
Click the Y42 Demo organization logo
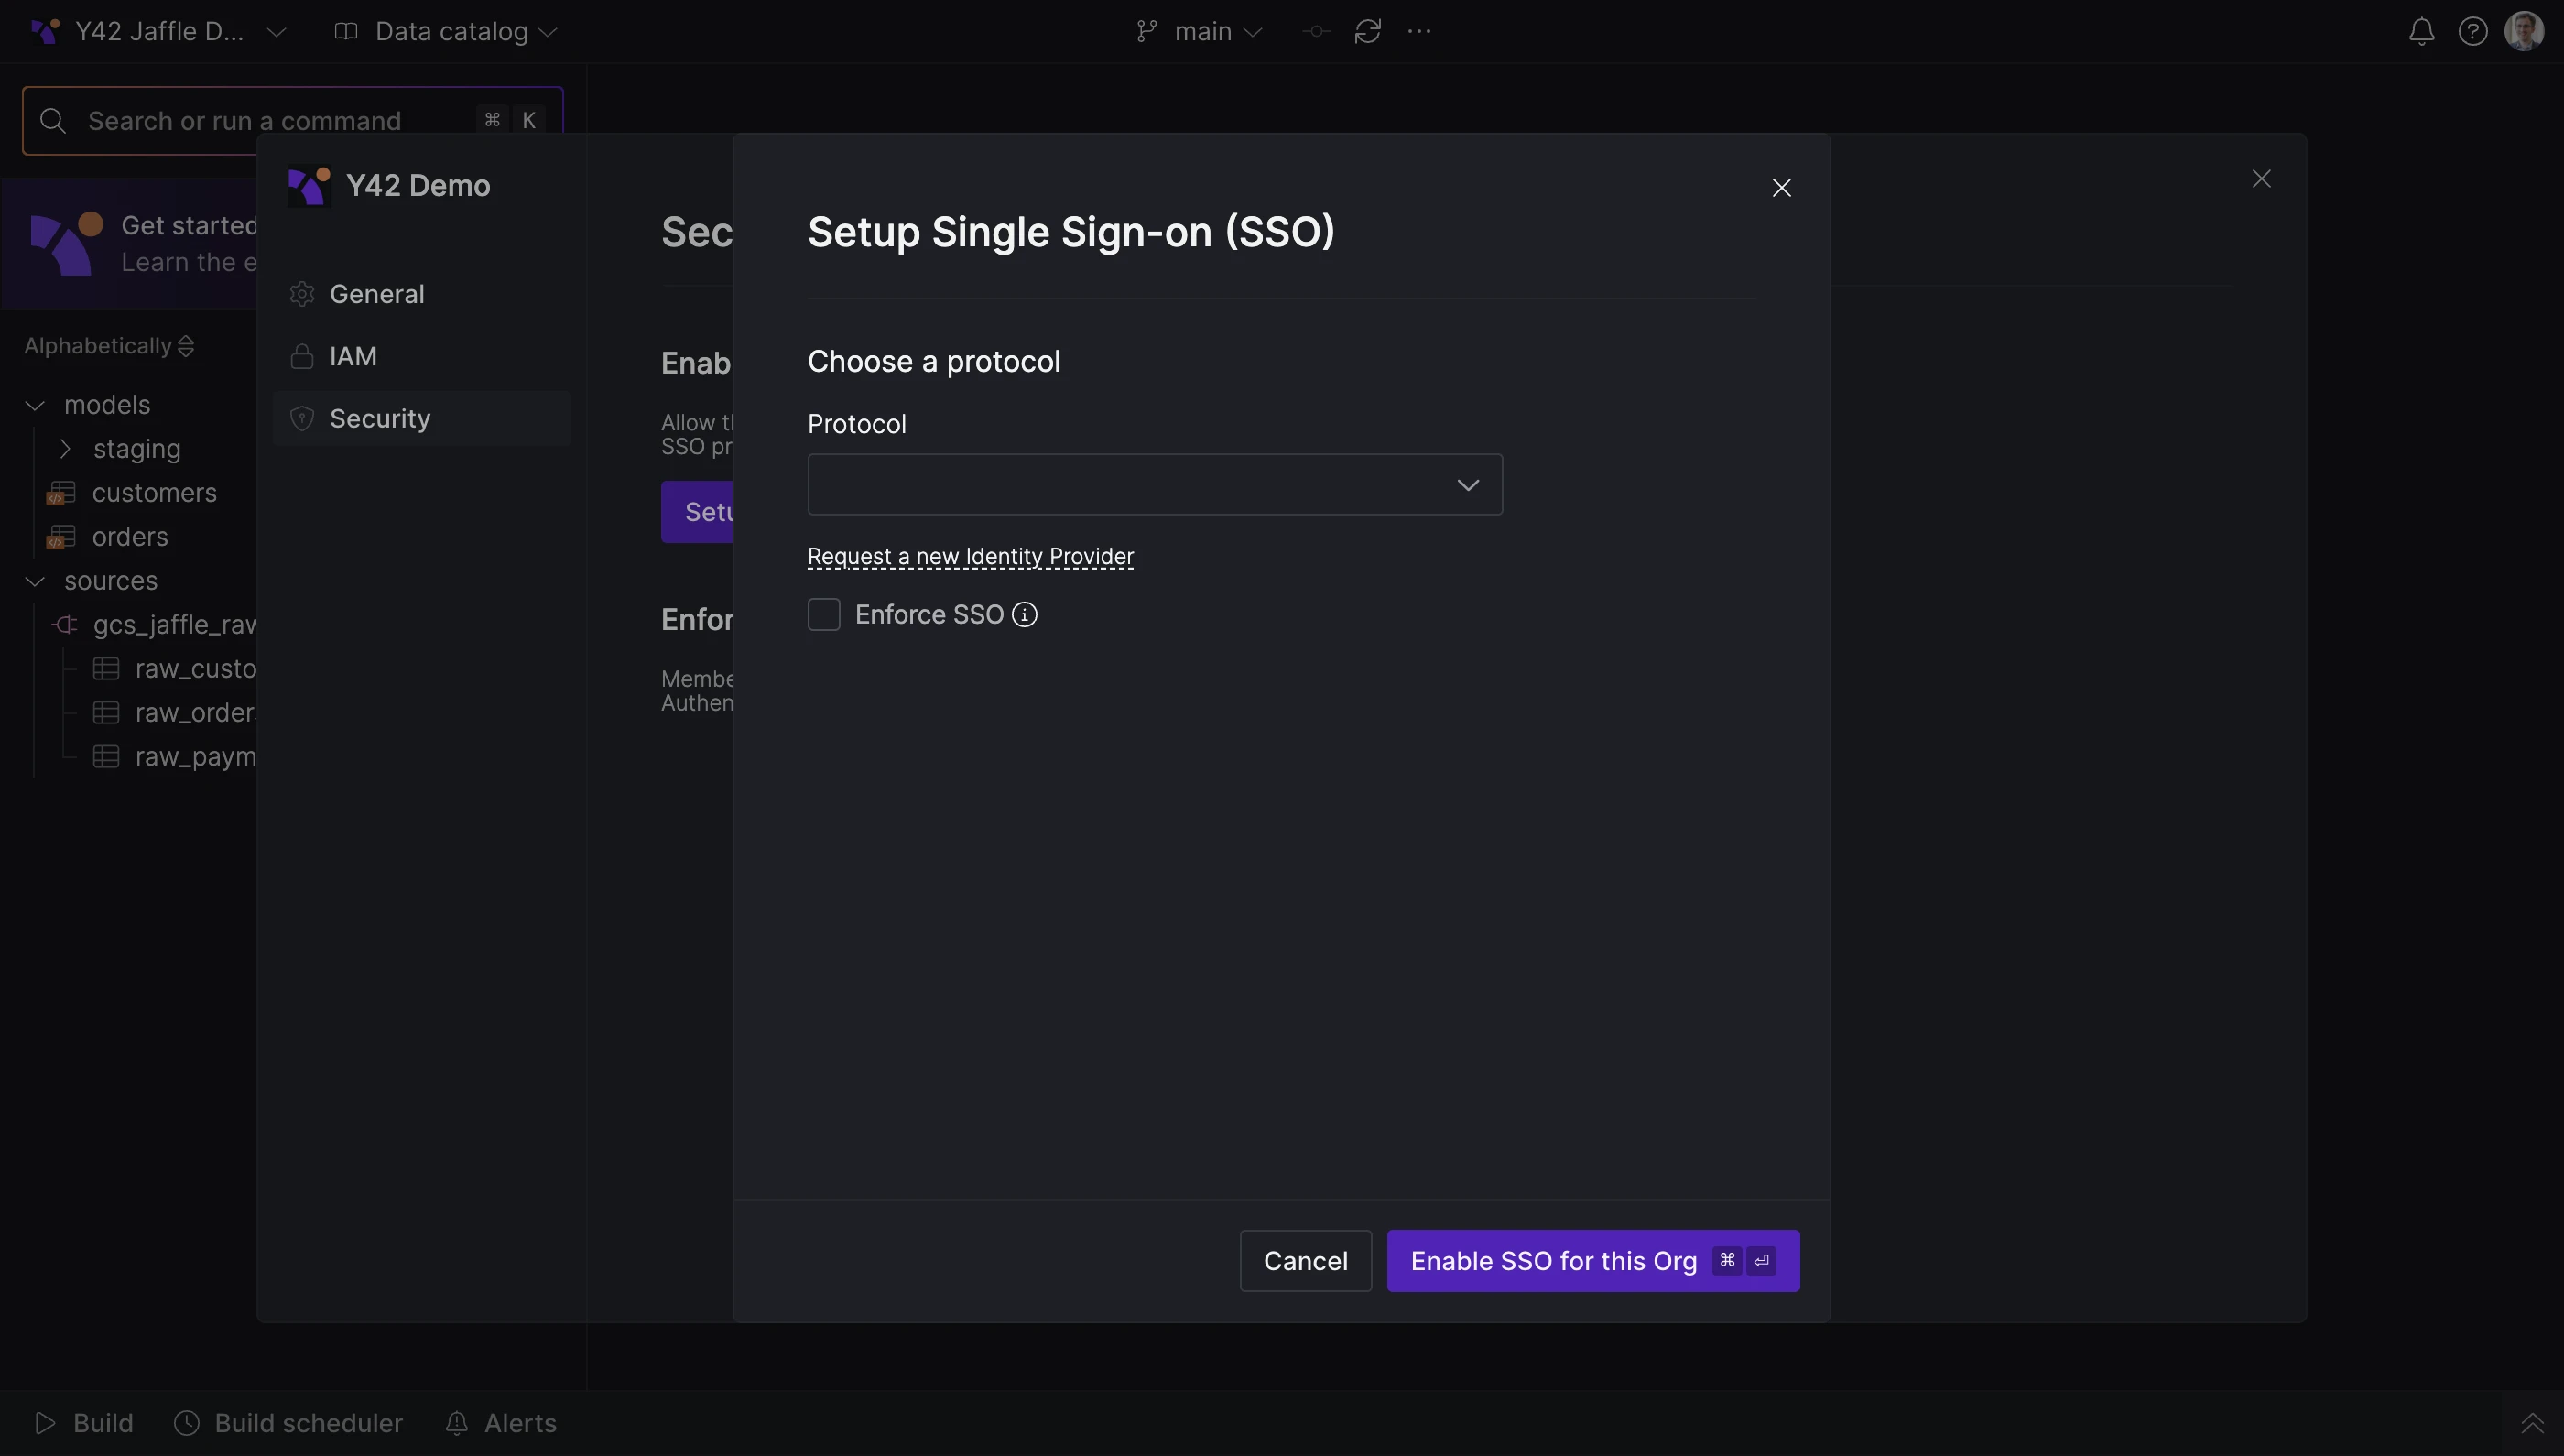309,186
